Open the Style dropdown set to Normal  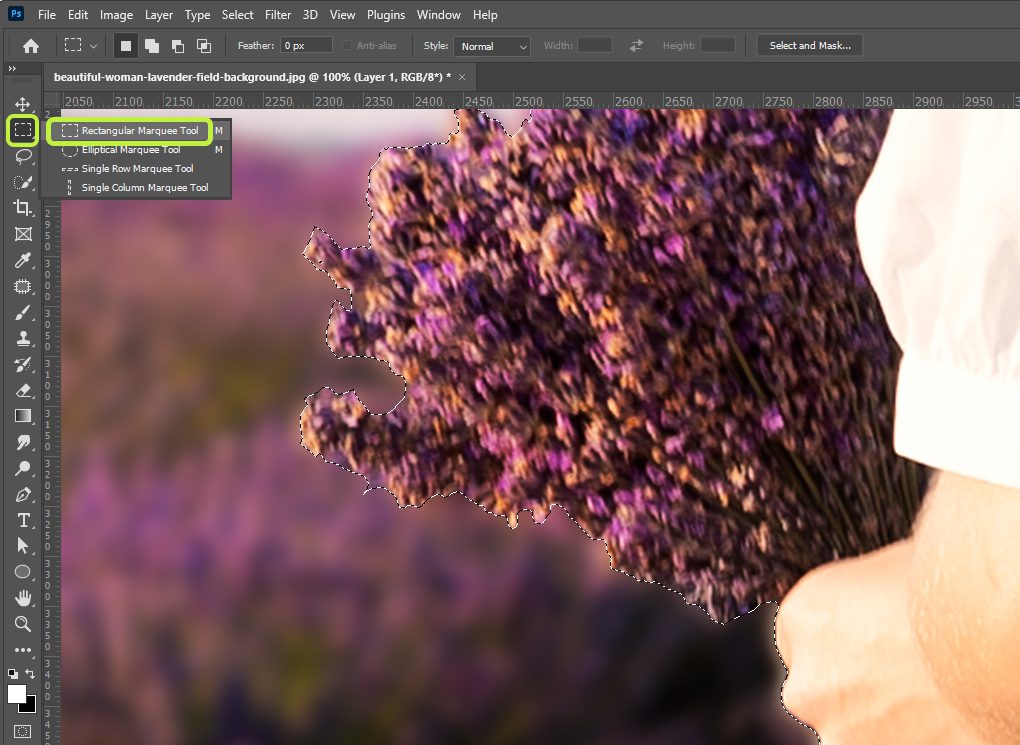click(x=492, y=46)
